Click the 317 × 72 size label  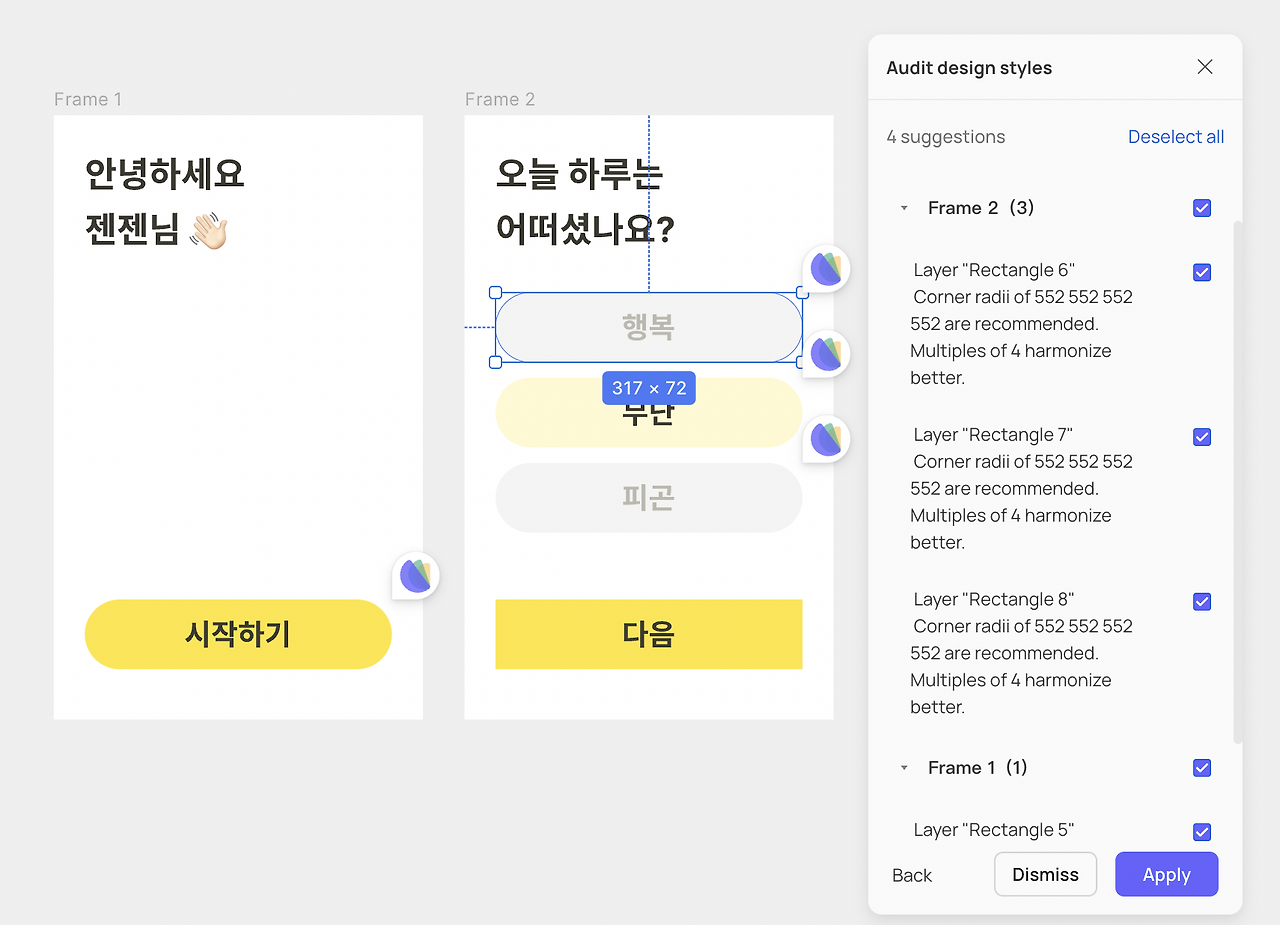[x=648, y=388]
